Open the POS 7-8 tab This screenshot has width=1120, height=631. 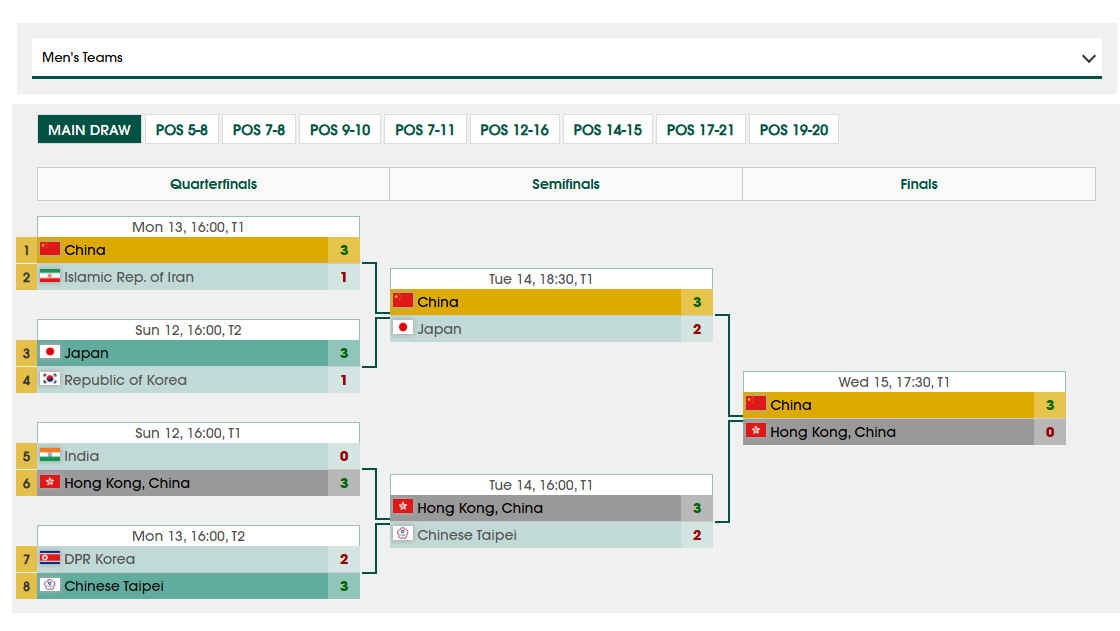click(x=259, y=129)
